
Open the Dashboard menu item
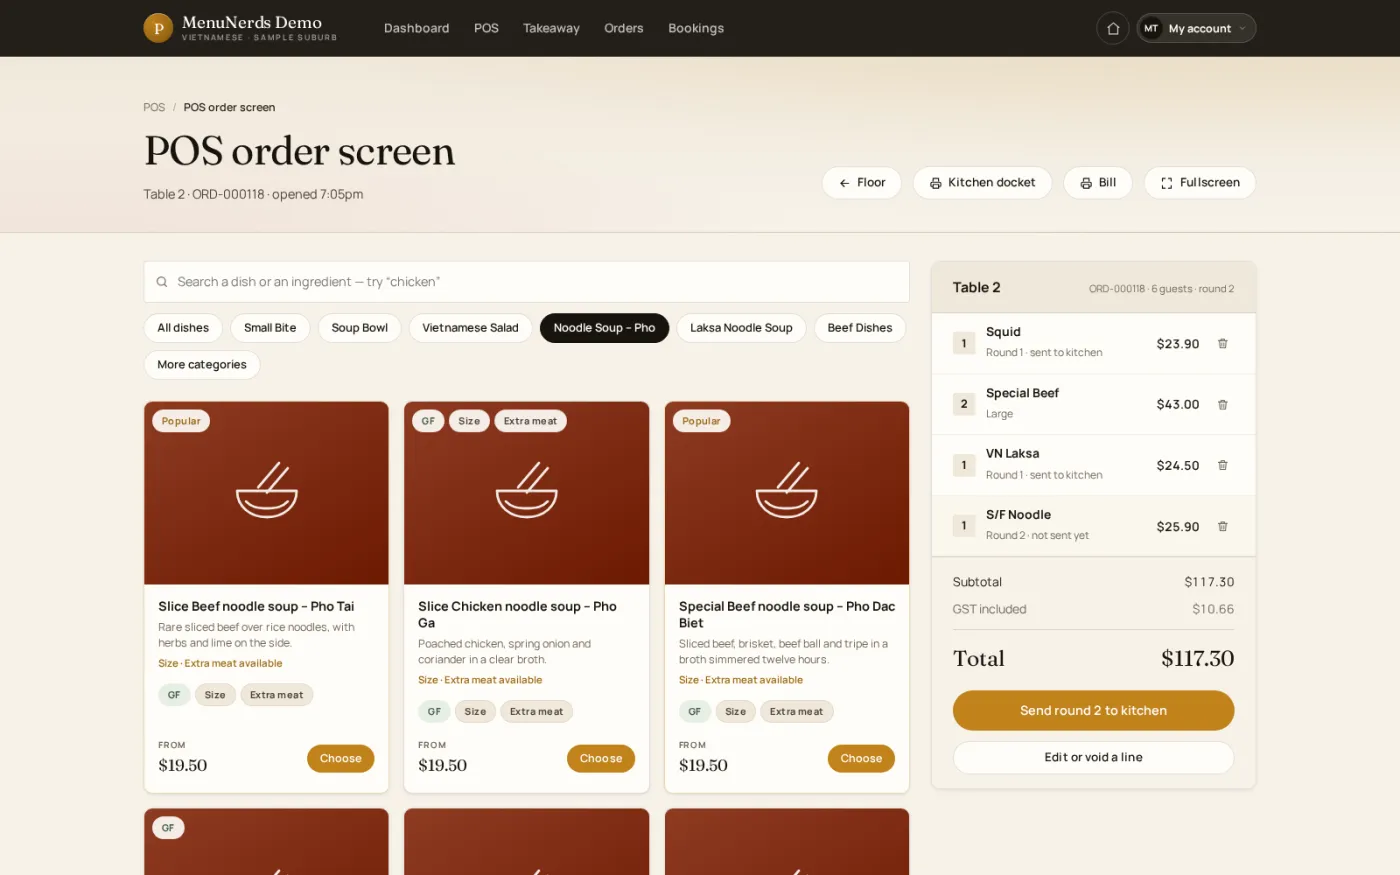pos(416,28)
